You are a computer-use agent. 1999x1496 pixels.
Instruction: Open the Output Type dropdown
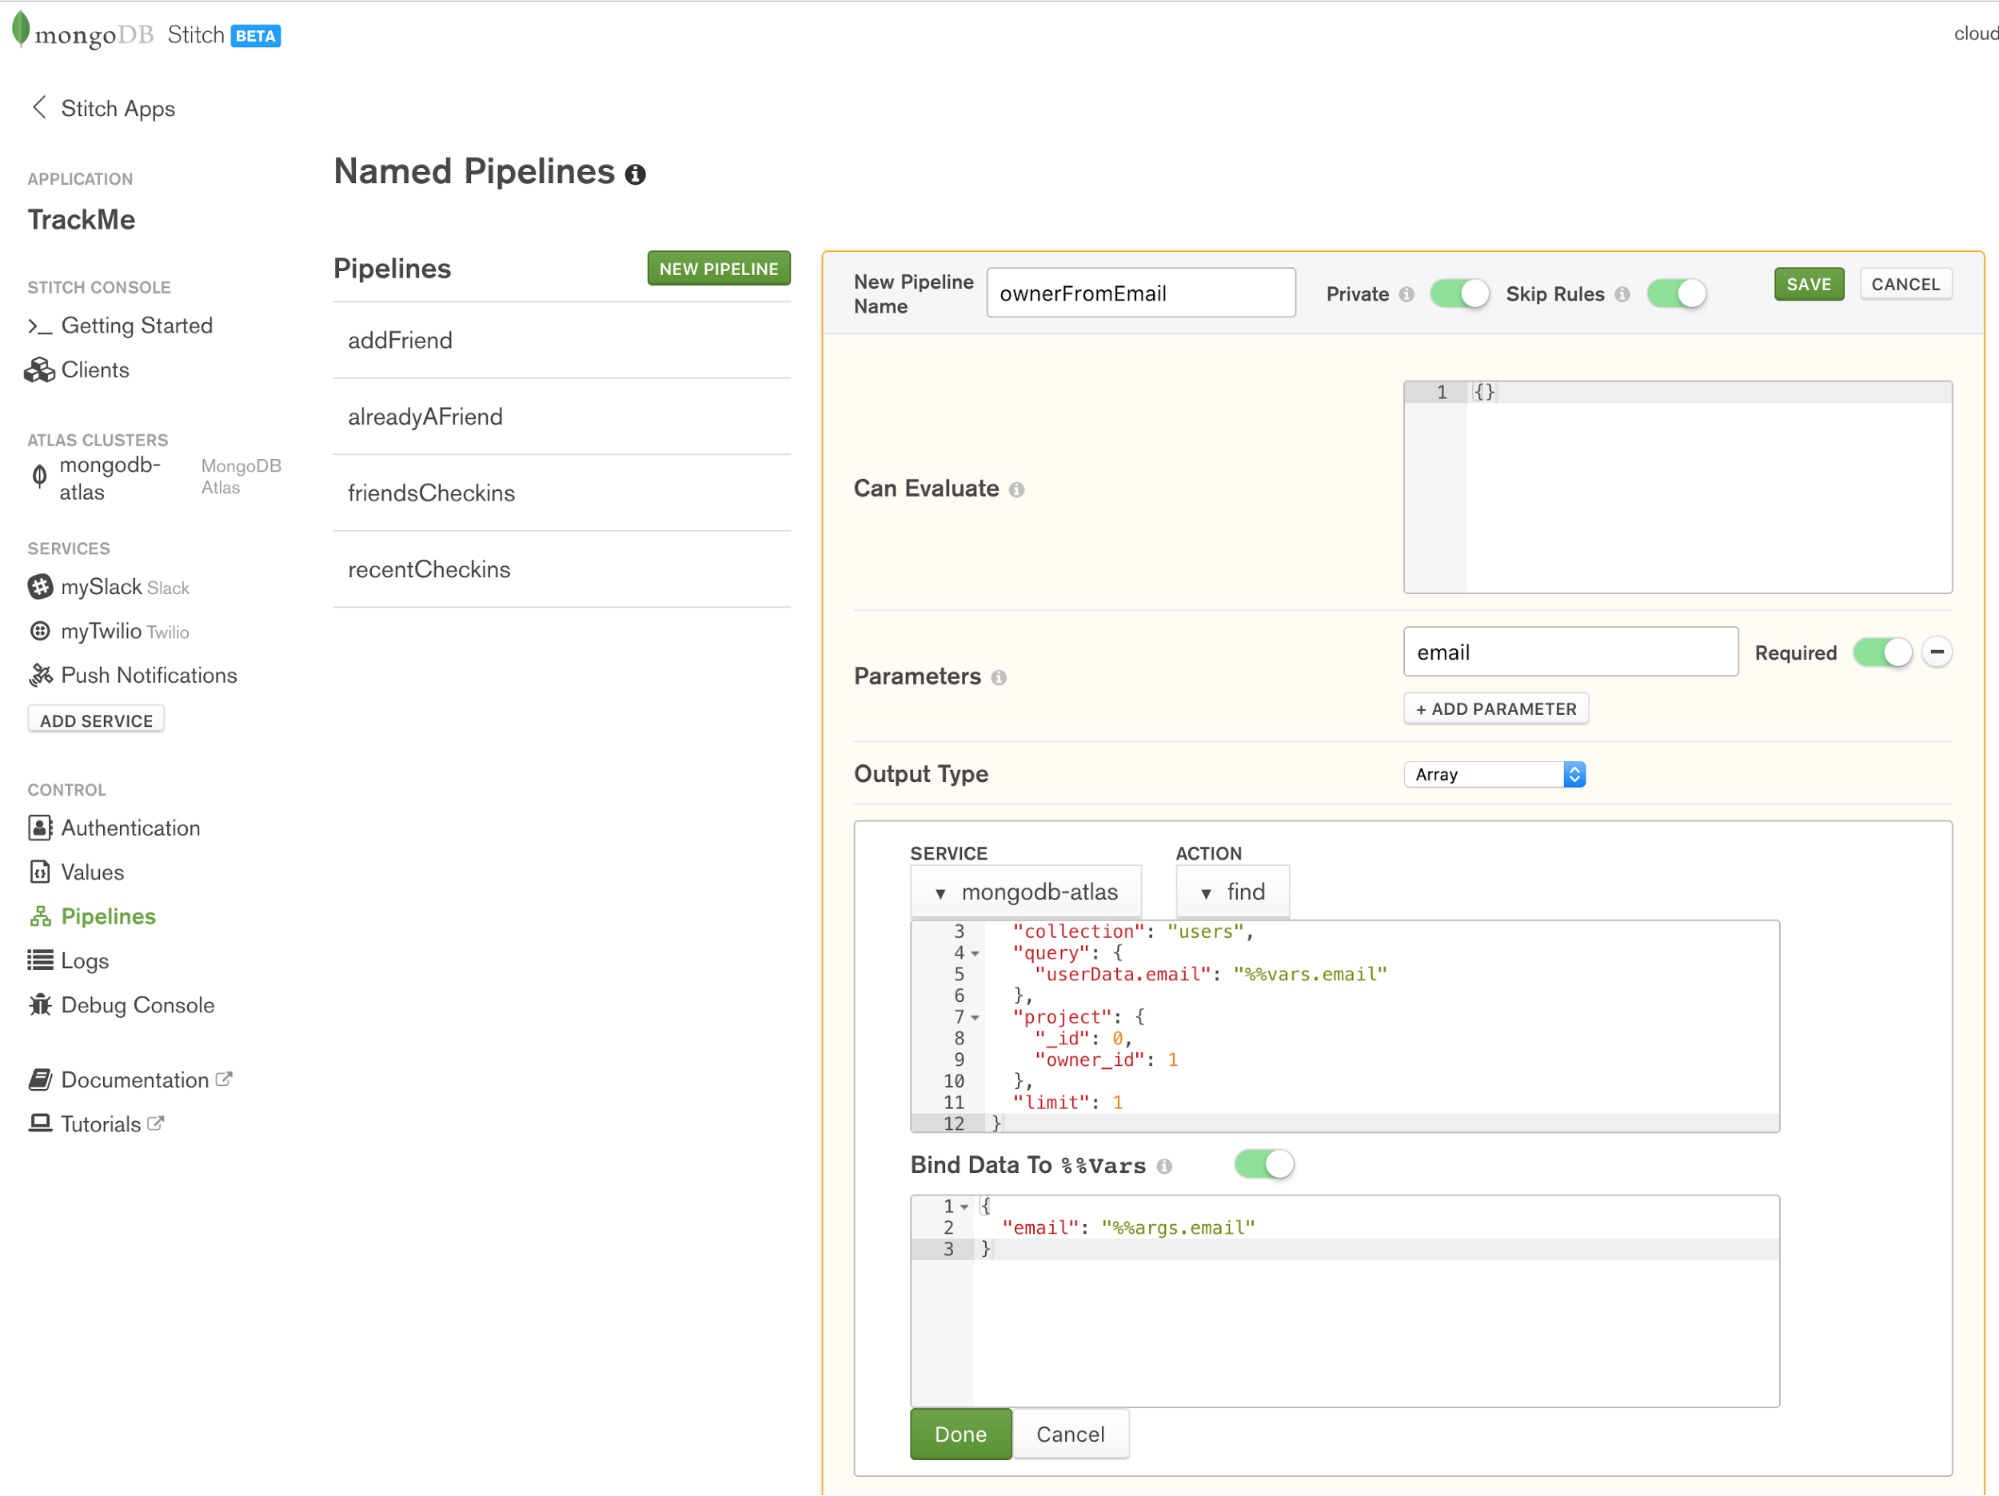click(1494, 773)
